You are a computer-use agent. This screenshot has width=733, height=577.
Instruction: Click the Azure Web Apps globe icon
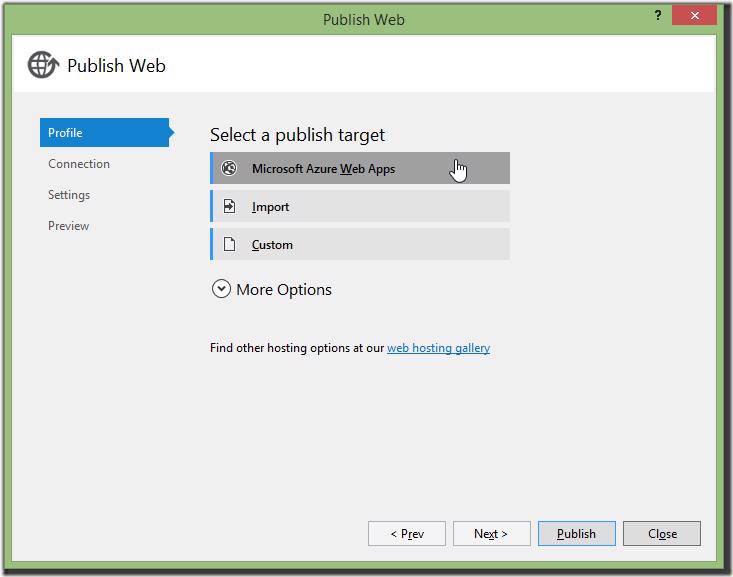pos(229,168)
